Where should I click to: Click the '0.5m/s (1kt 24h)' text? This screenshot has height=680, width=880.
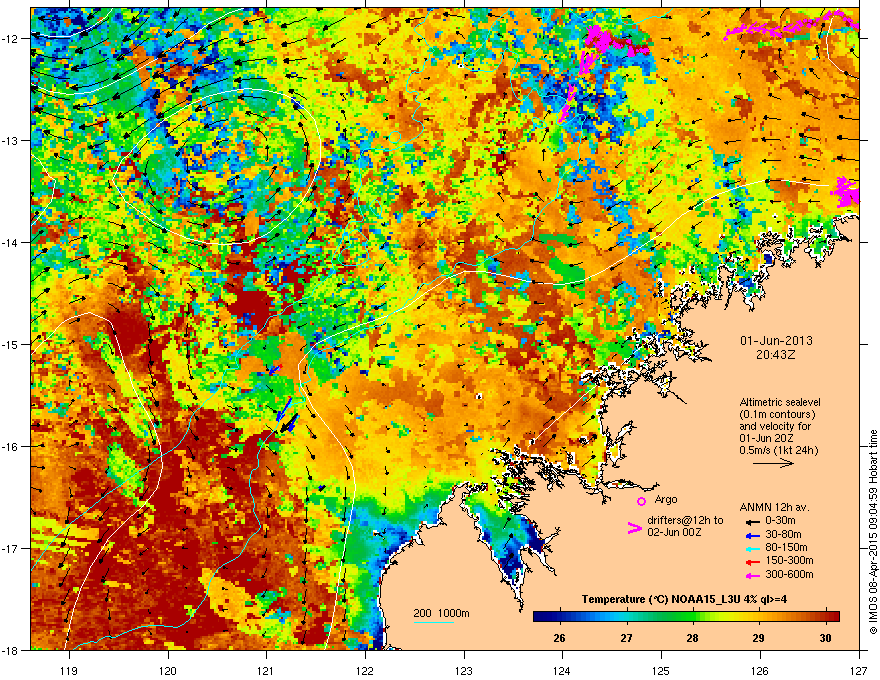coord(778,450)
